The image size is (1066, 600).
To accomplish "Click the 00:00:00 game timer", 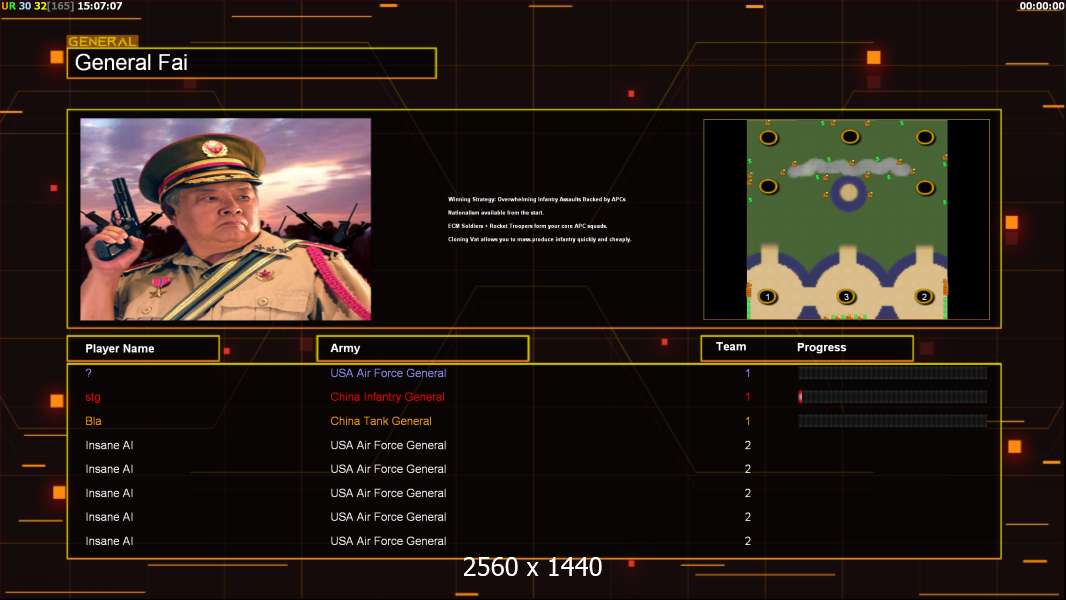I will [x=1042, y=6].
